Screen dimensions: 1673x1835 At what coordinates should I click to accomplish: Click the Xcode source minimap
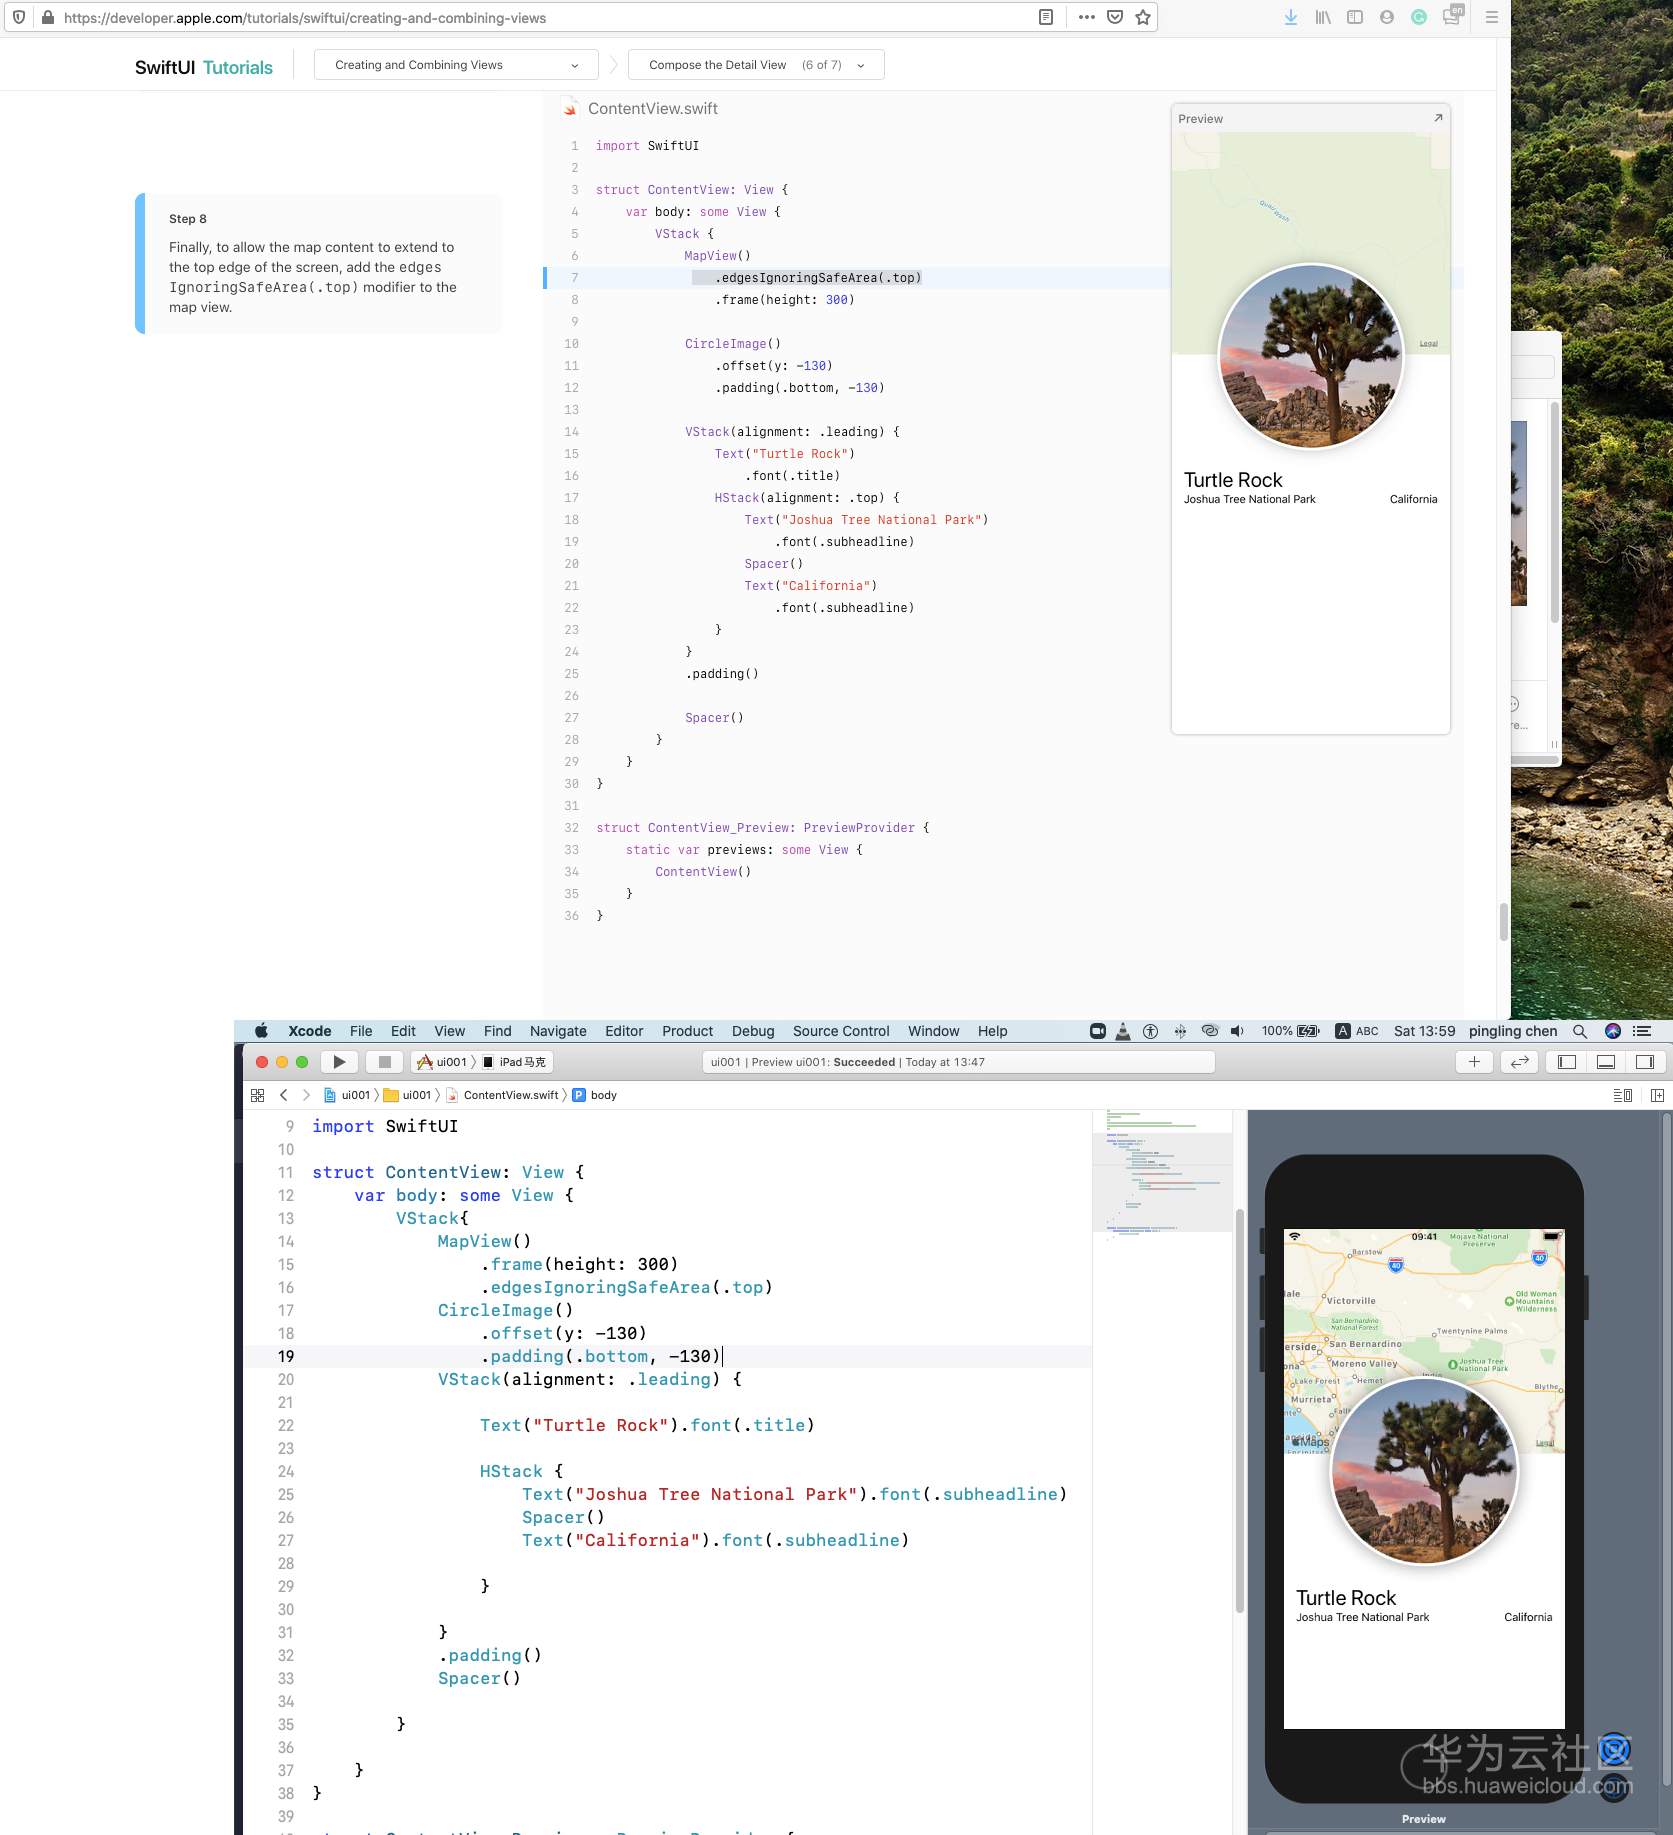coord(1163,1174)
